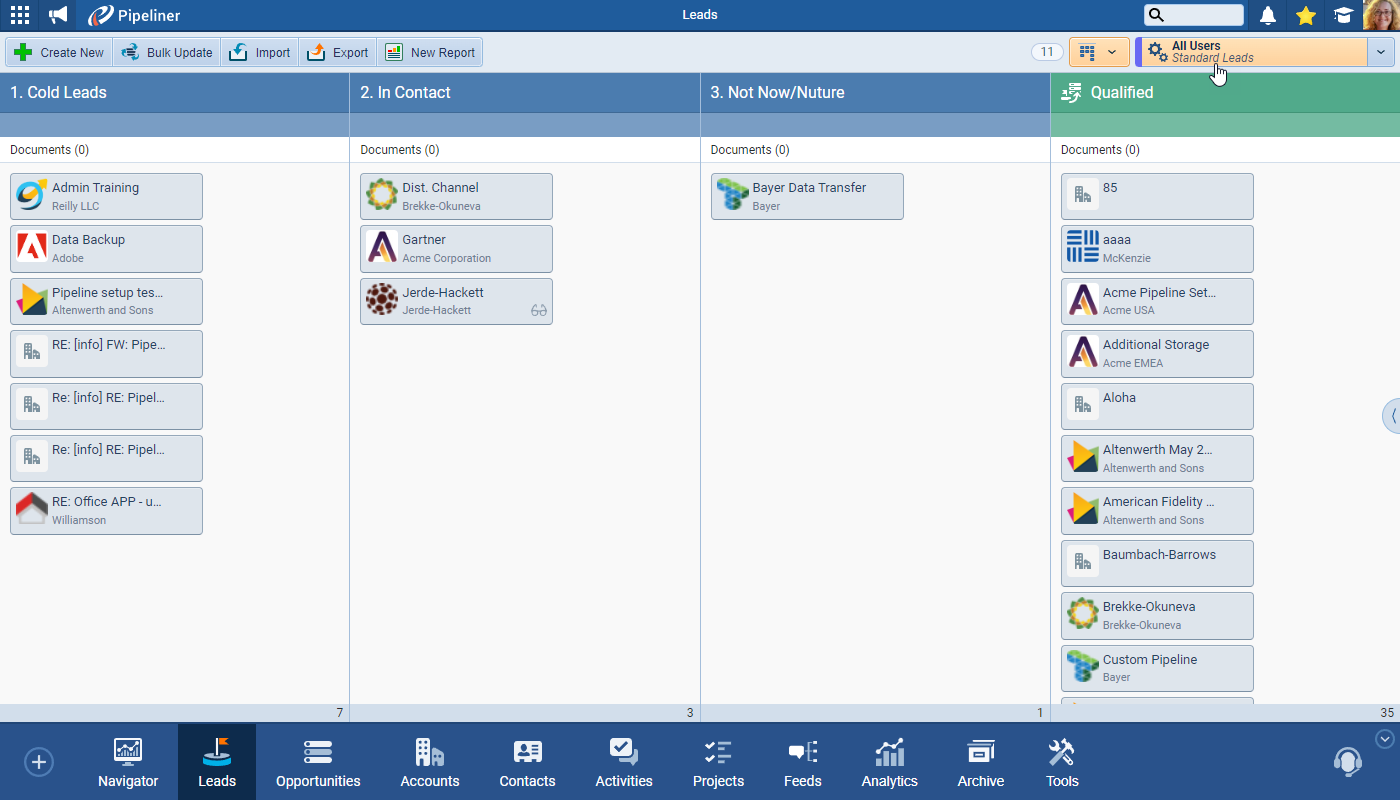Click the Bulk Update button

(x=167, y=52)
